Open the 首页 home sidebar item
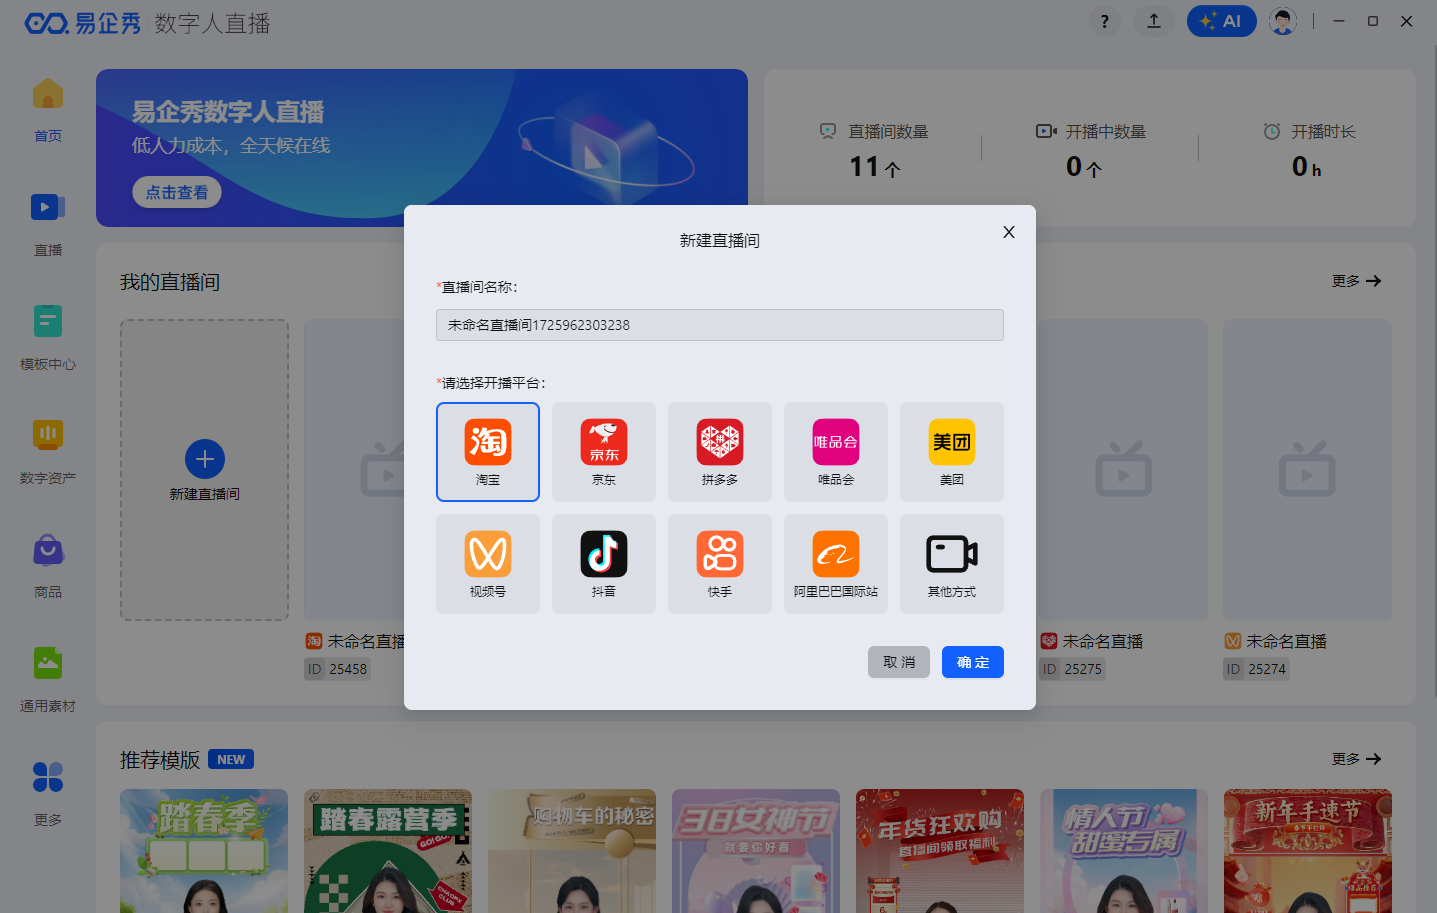 (x=48, y=110)
